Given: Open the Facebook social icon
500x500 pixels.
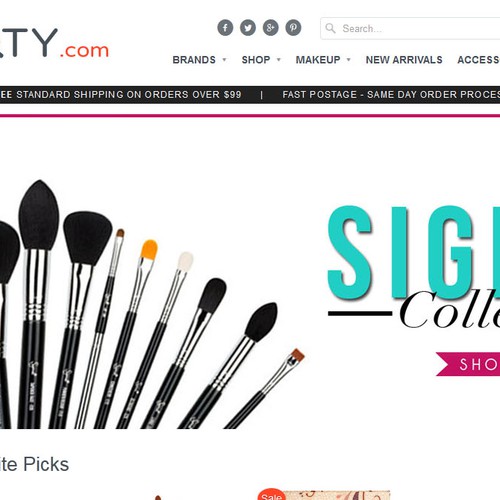Looking at the screenshot, I should click(x=225, y=28).
